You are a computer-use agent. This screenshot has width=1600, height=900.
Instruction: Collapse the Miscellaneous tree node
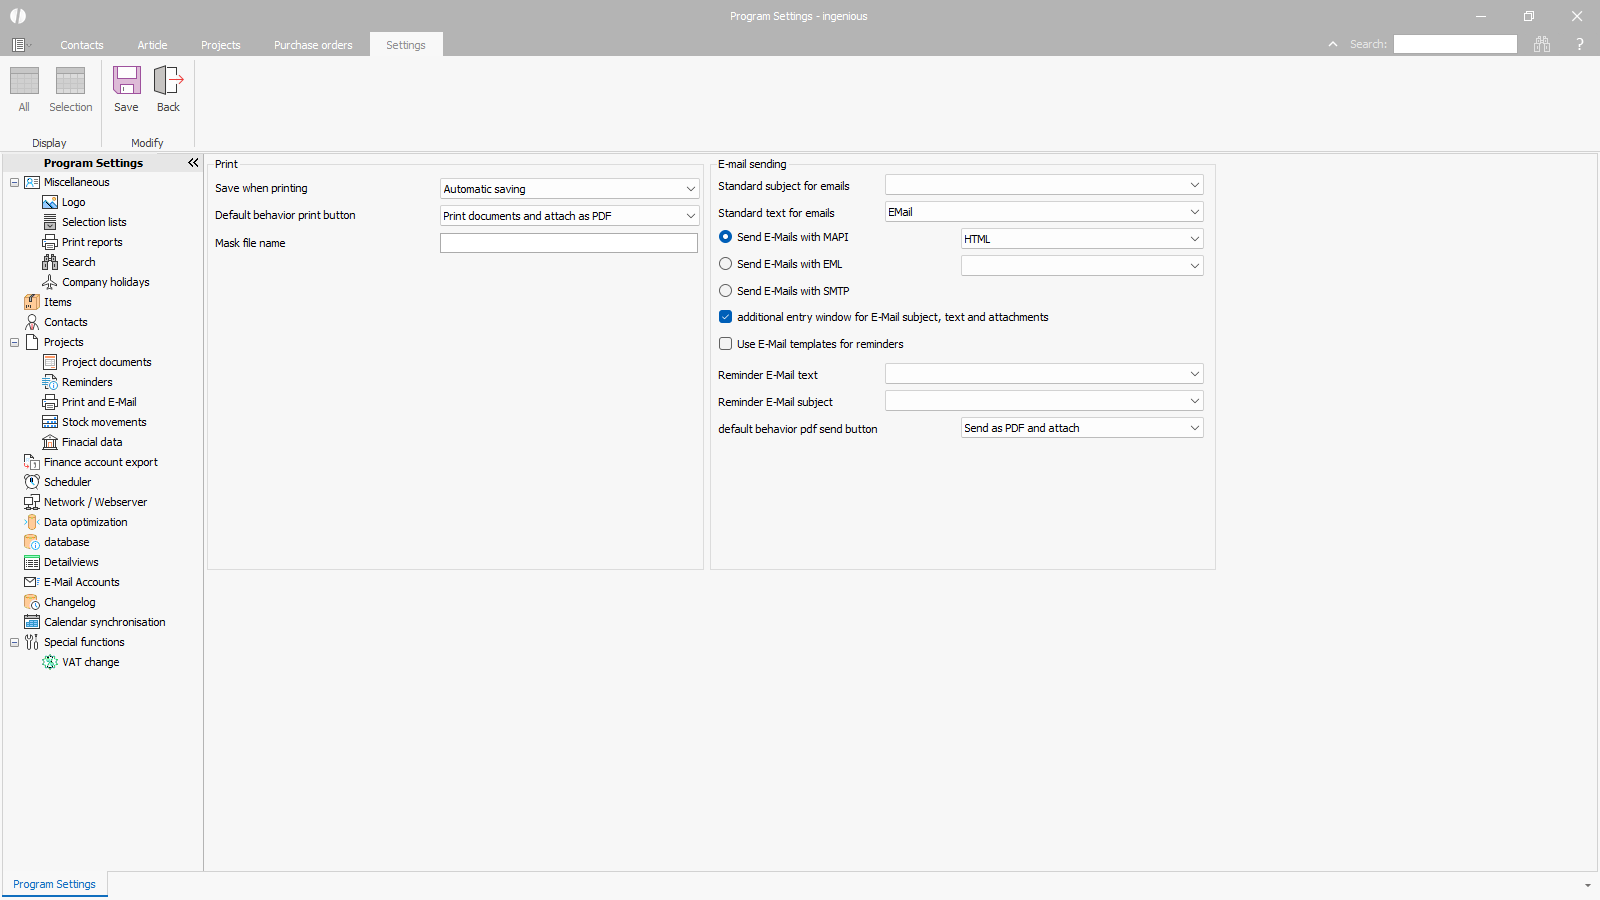(14, 182)
